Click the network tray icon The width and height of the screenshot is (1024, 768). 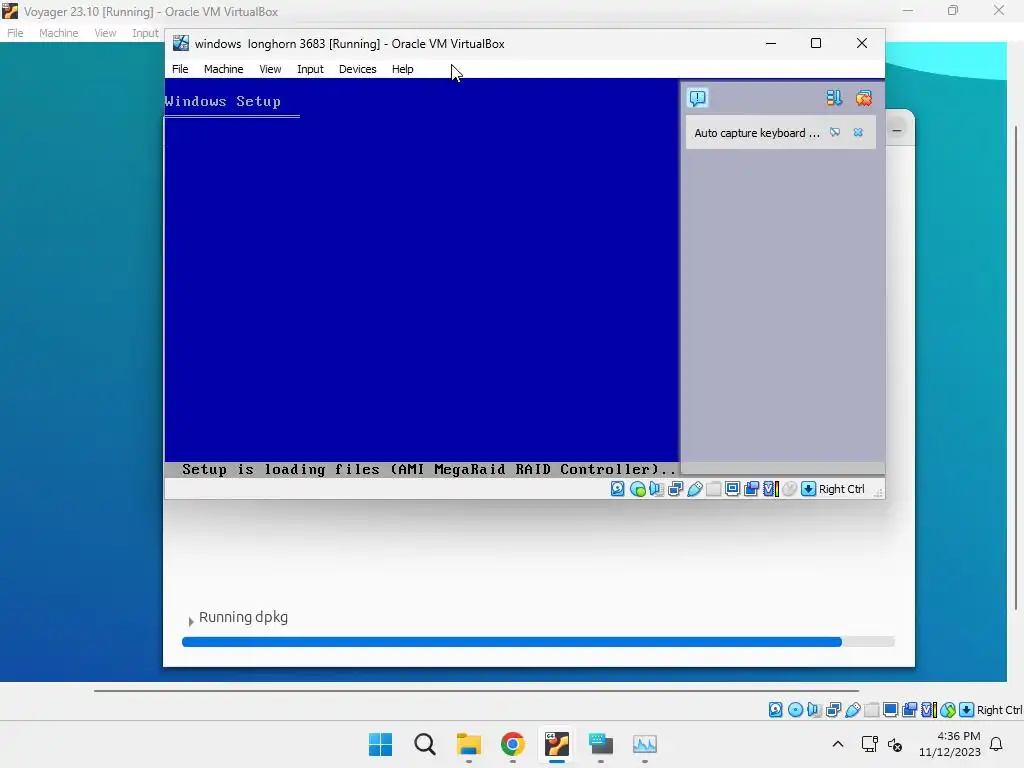[x=869, y=744]
